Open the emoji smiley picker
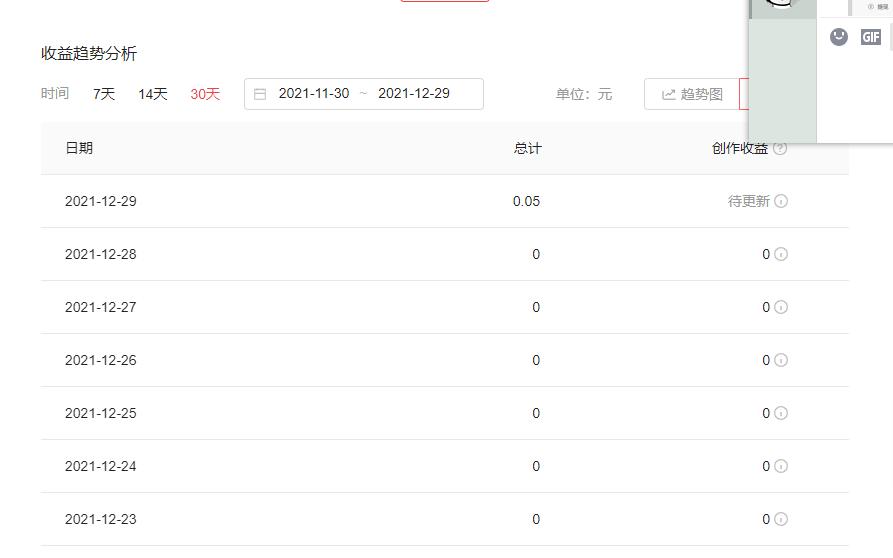The width and height of the screenshot is (893, 558). click(838, 37)
